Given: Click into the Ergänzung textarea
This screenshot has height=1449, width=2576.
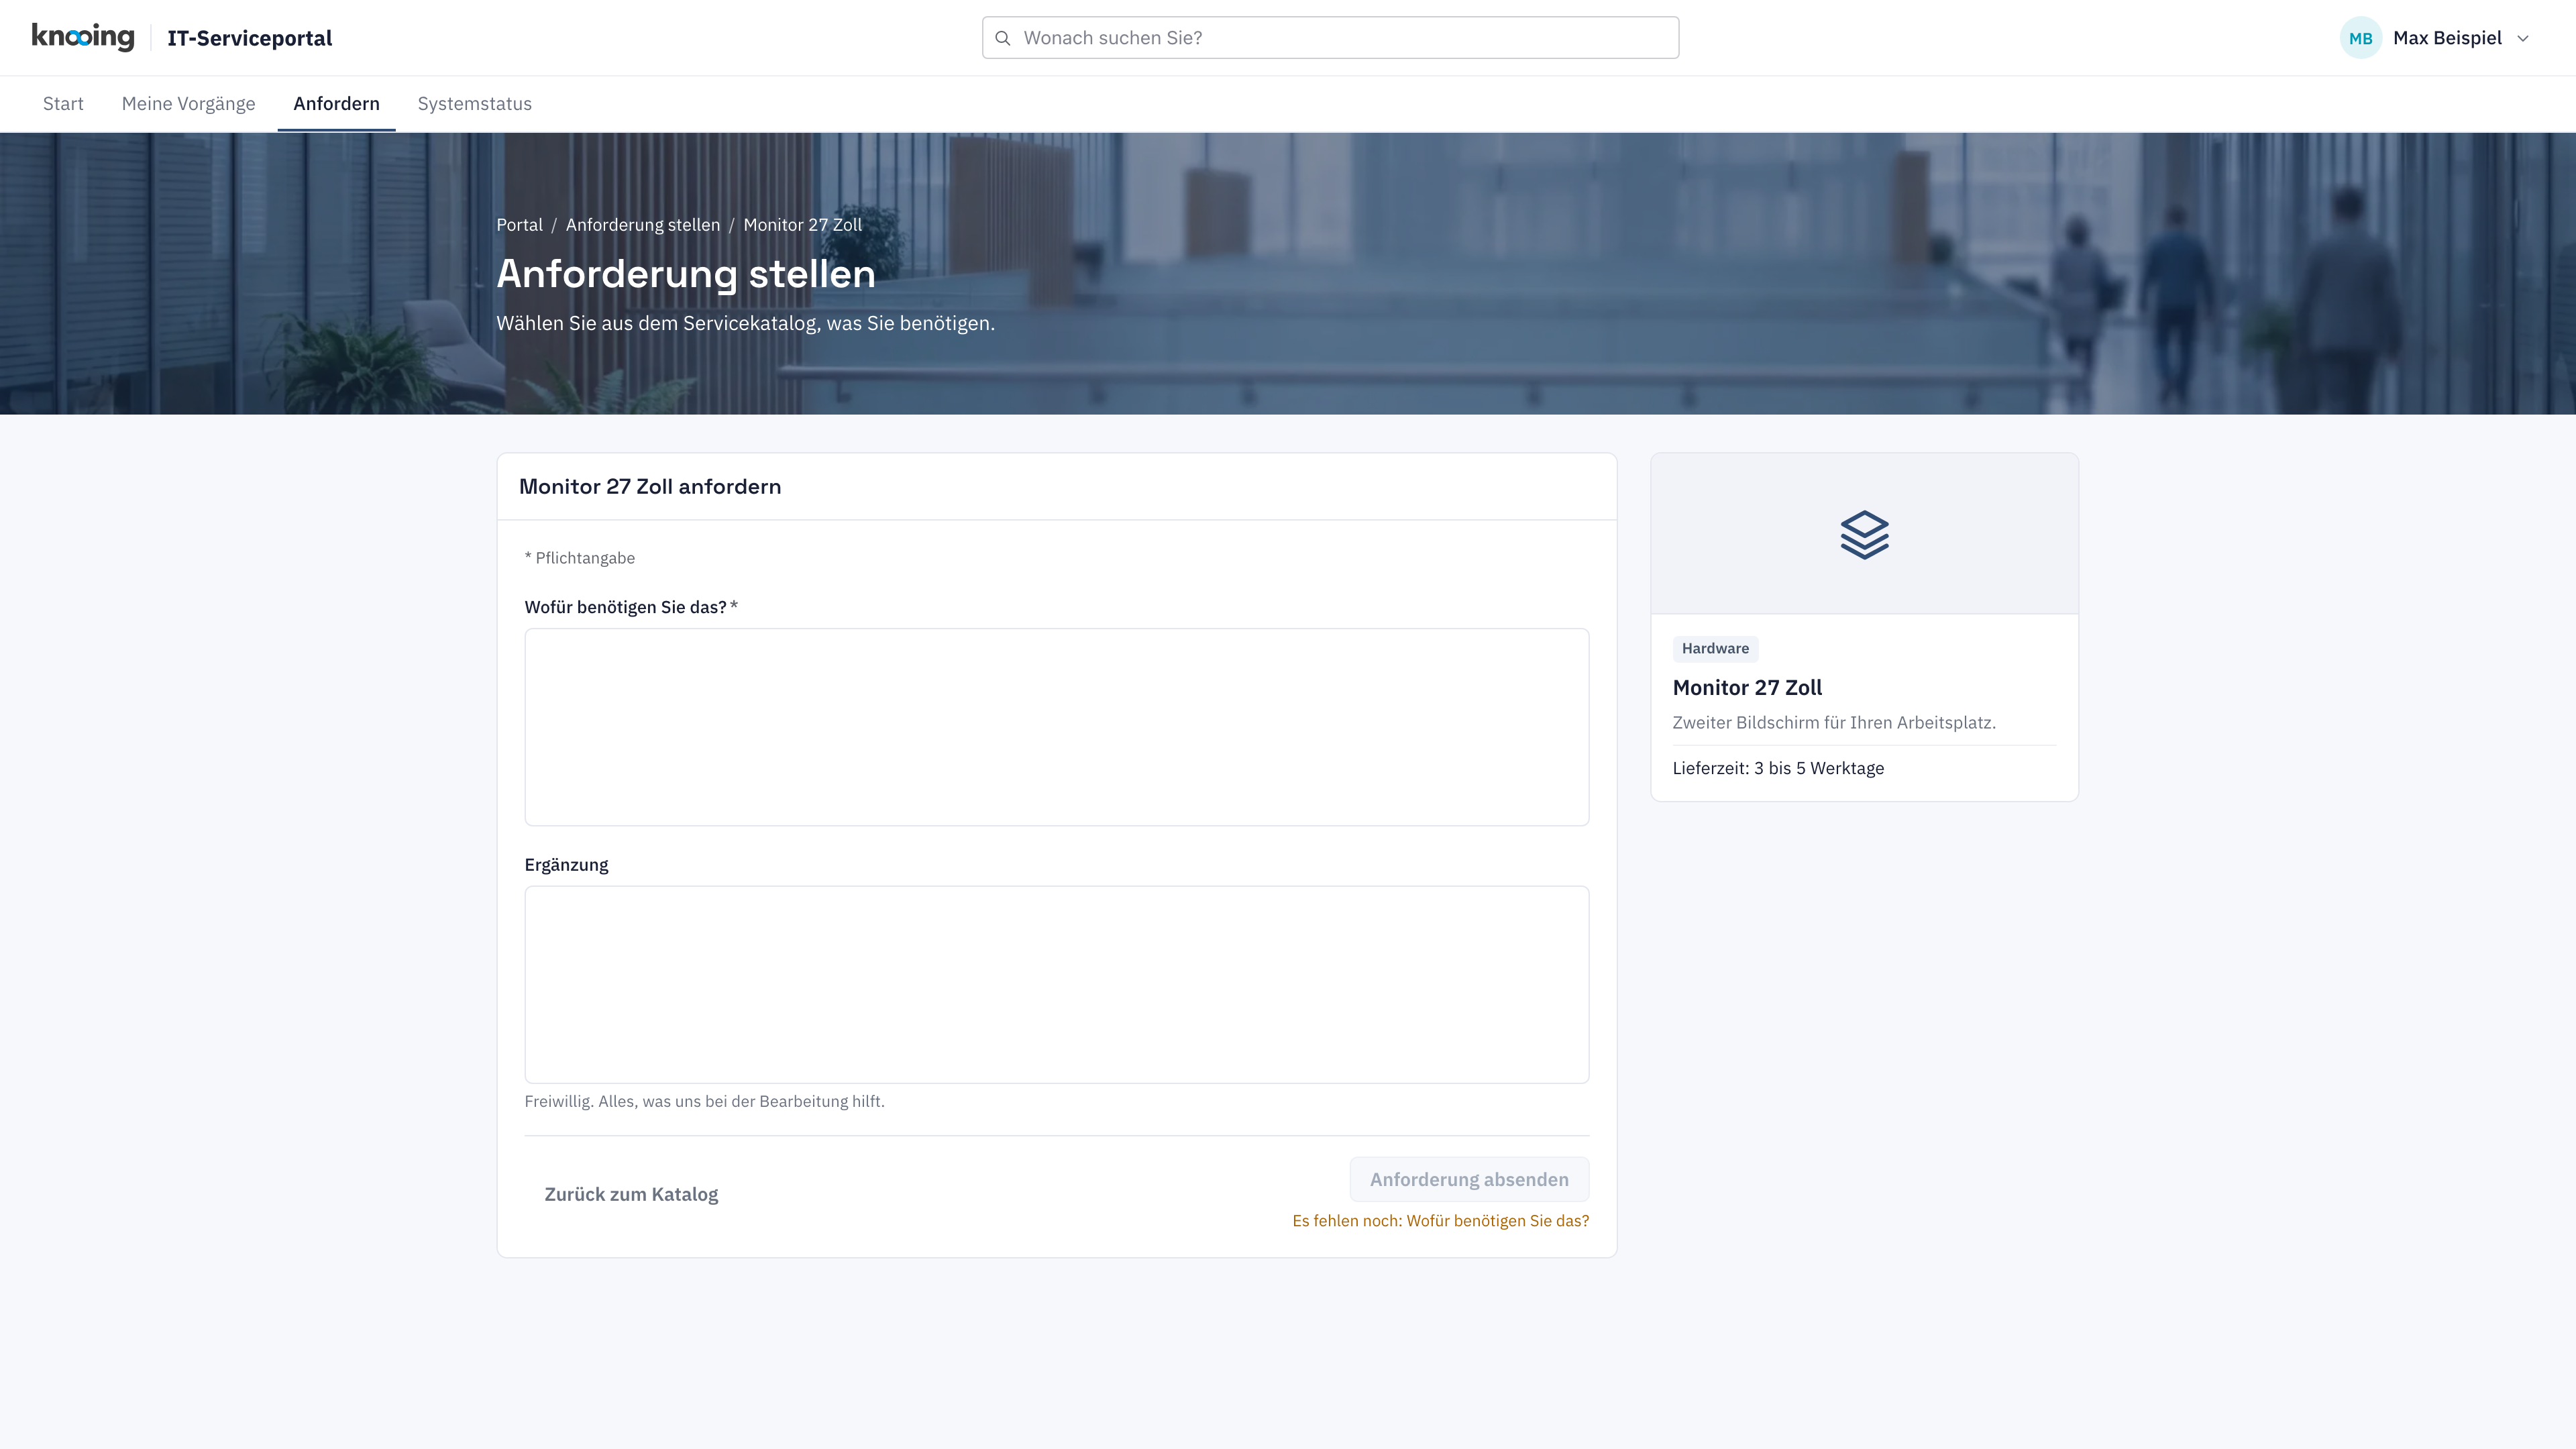Looking at the screenshot, I should click(x=1056, y=984).
